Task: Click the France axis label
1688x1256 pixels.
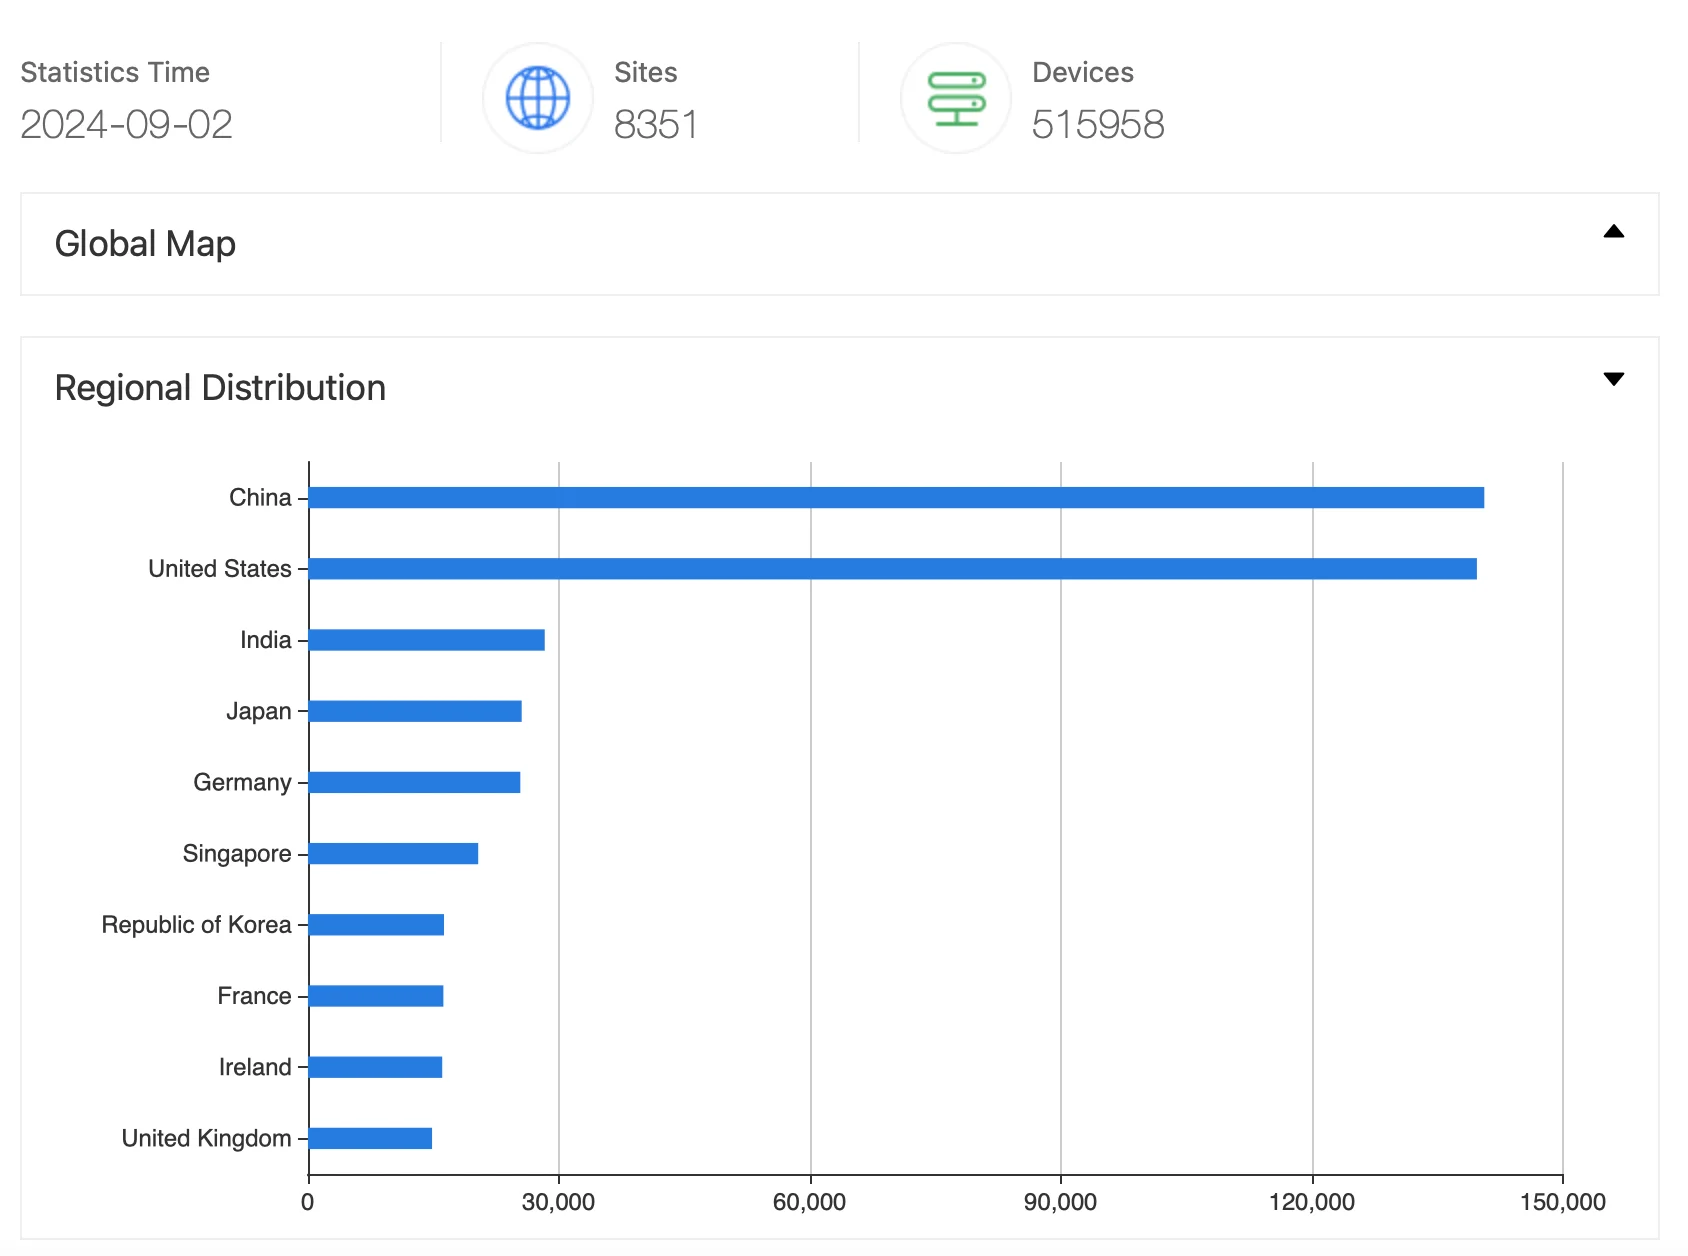Action: 255,996
